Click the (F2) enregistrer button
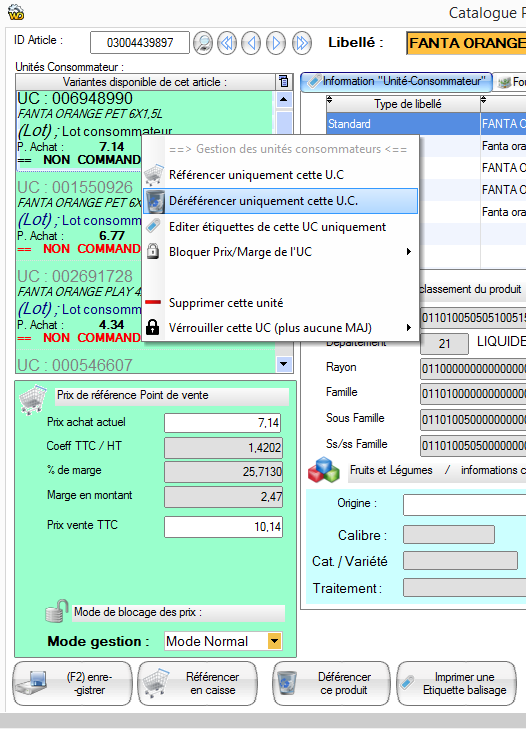The image size is (526, 729). click(73, 683)
